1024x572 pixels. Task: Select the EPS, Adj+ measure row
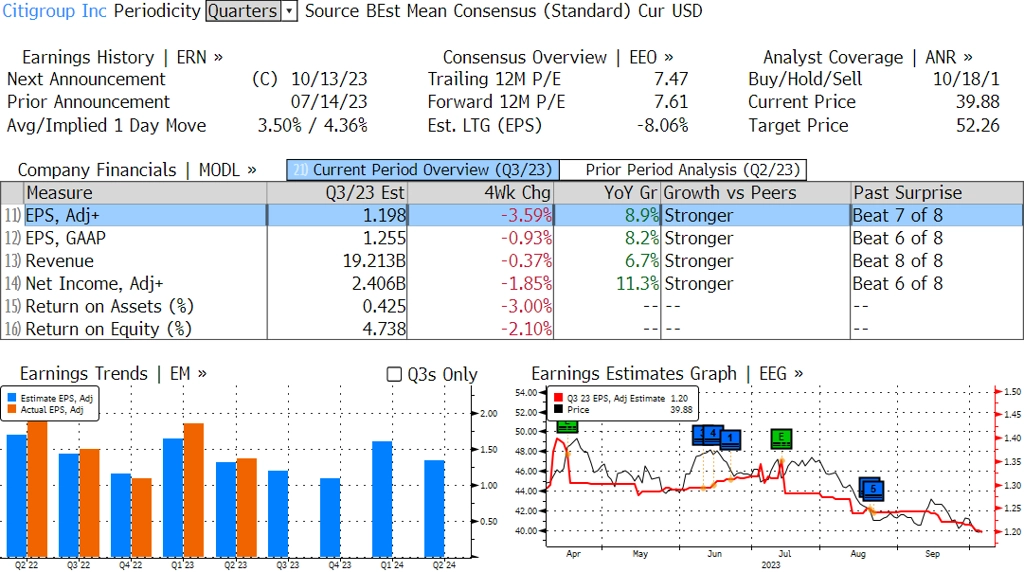click(512, 215)
